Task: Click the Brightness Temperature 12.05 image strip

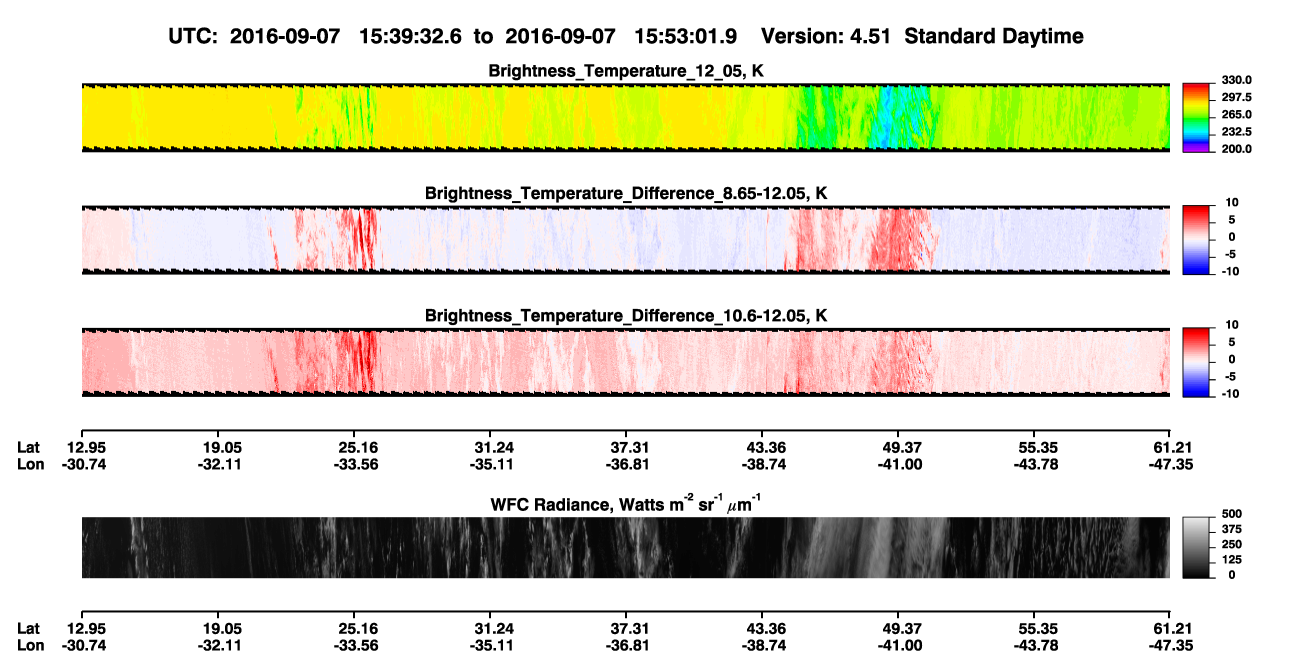Action: (x=625, y=117)
